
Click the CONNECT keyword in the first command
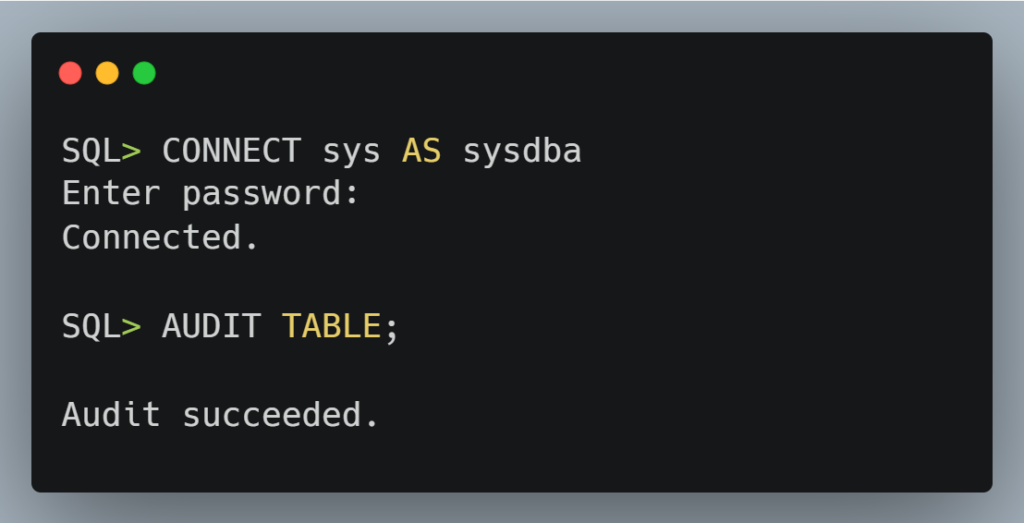tap(231, 151)
